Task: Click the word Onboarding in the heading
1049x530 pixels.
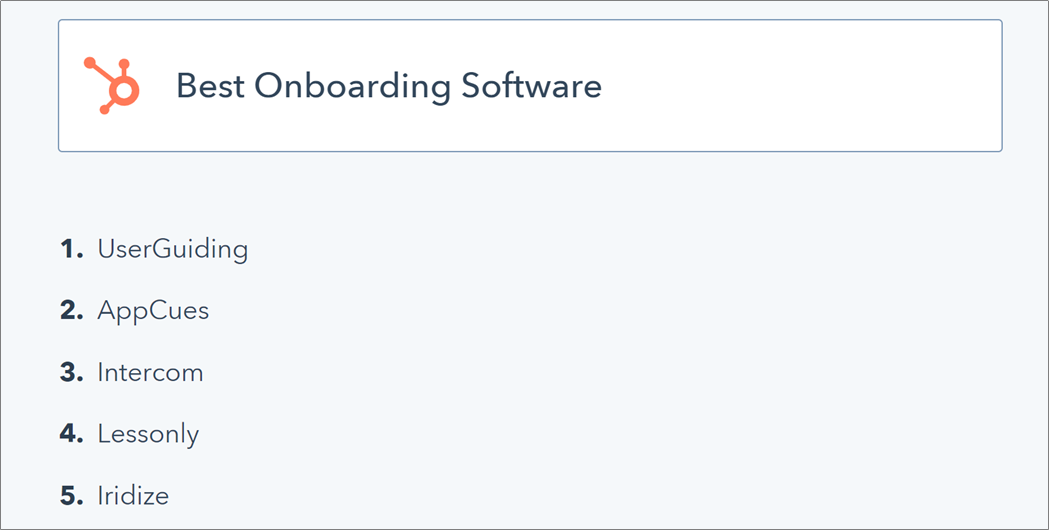Action: [353, 88]
